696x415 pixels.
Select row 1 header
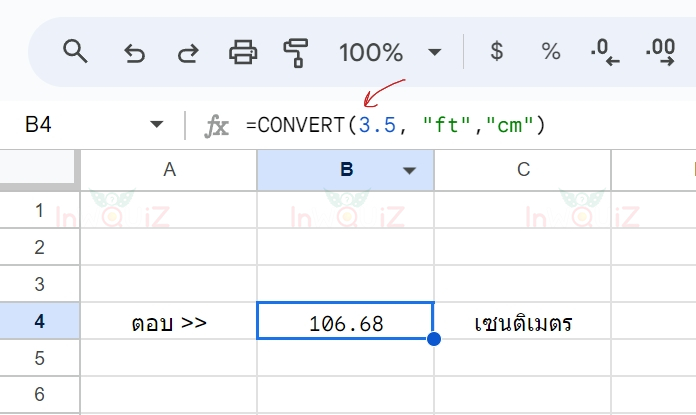[x=40, y=210]
